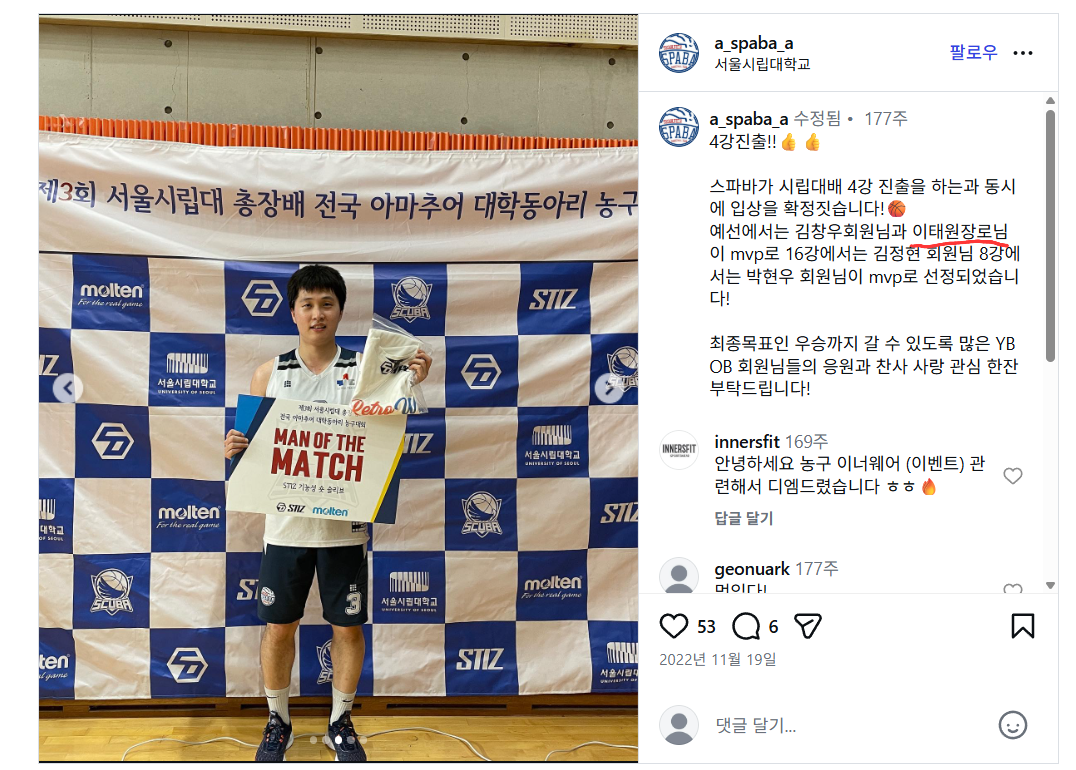The height and width of the screenshot is (770, 1076).
Task: View the 53 likes count
Action: [706, 627]
